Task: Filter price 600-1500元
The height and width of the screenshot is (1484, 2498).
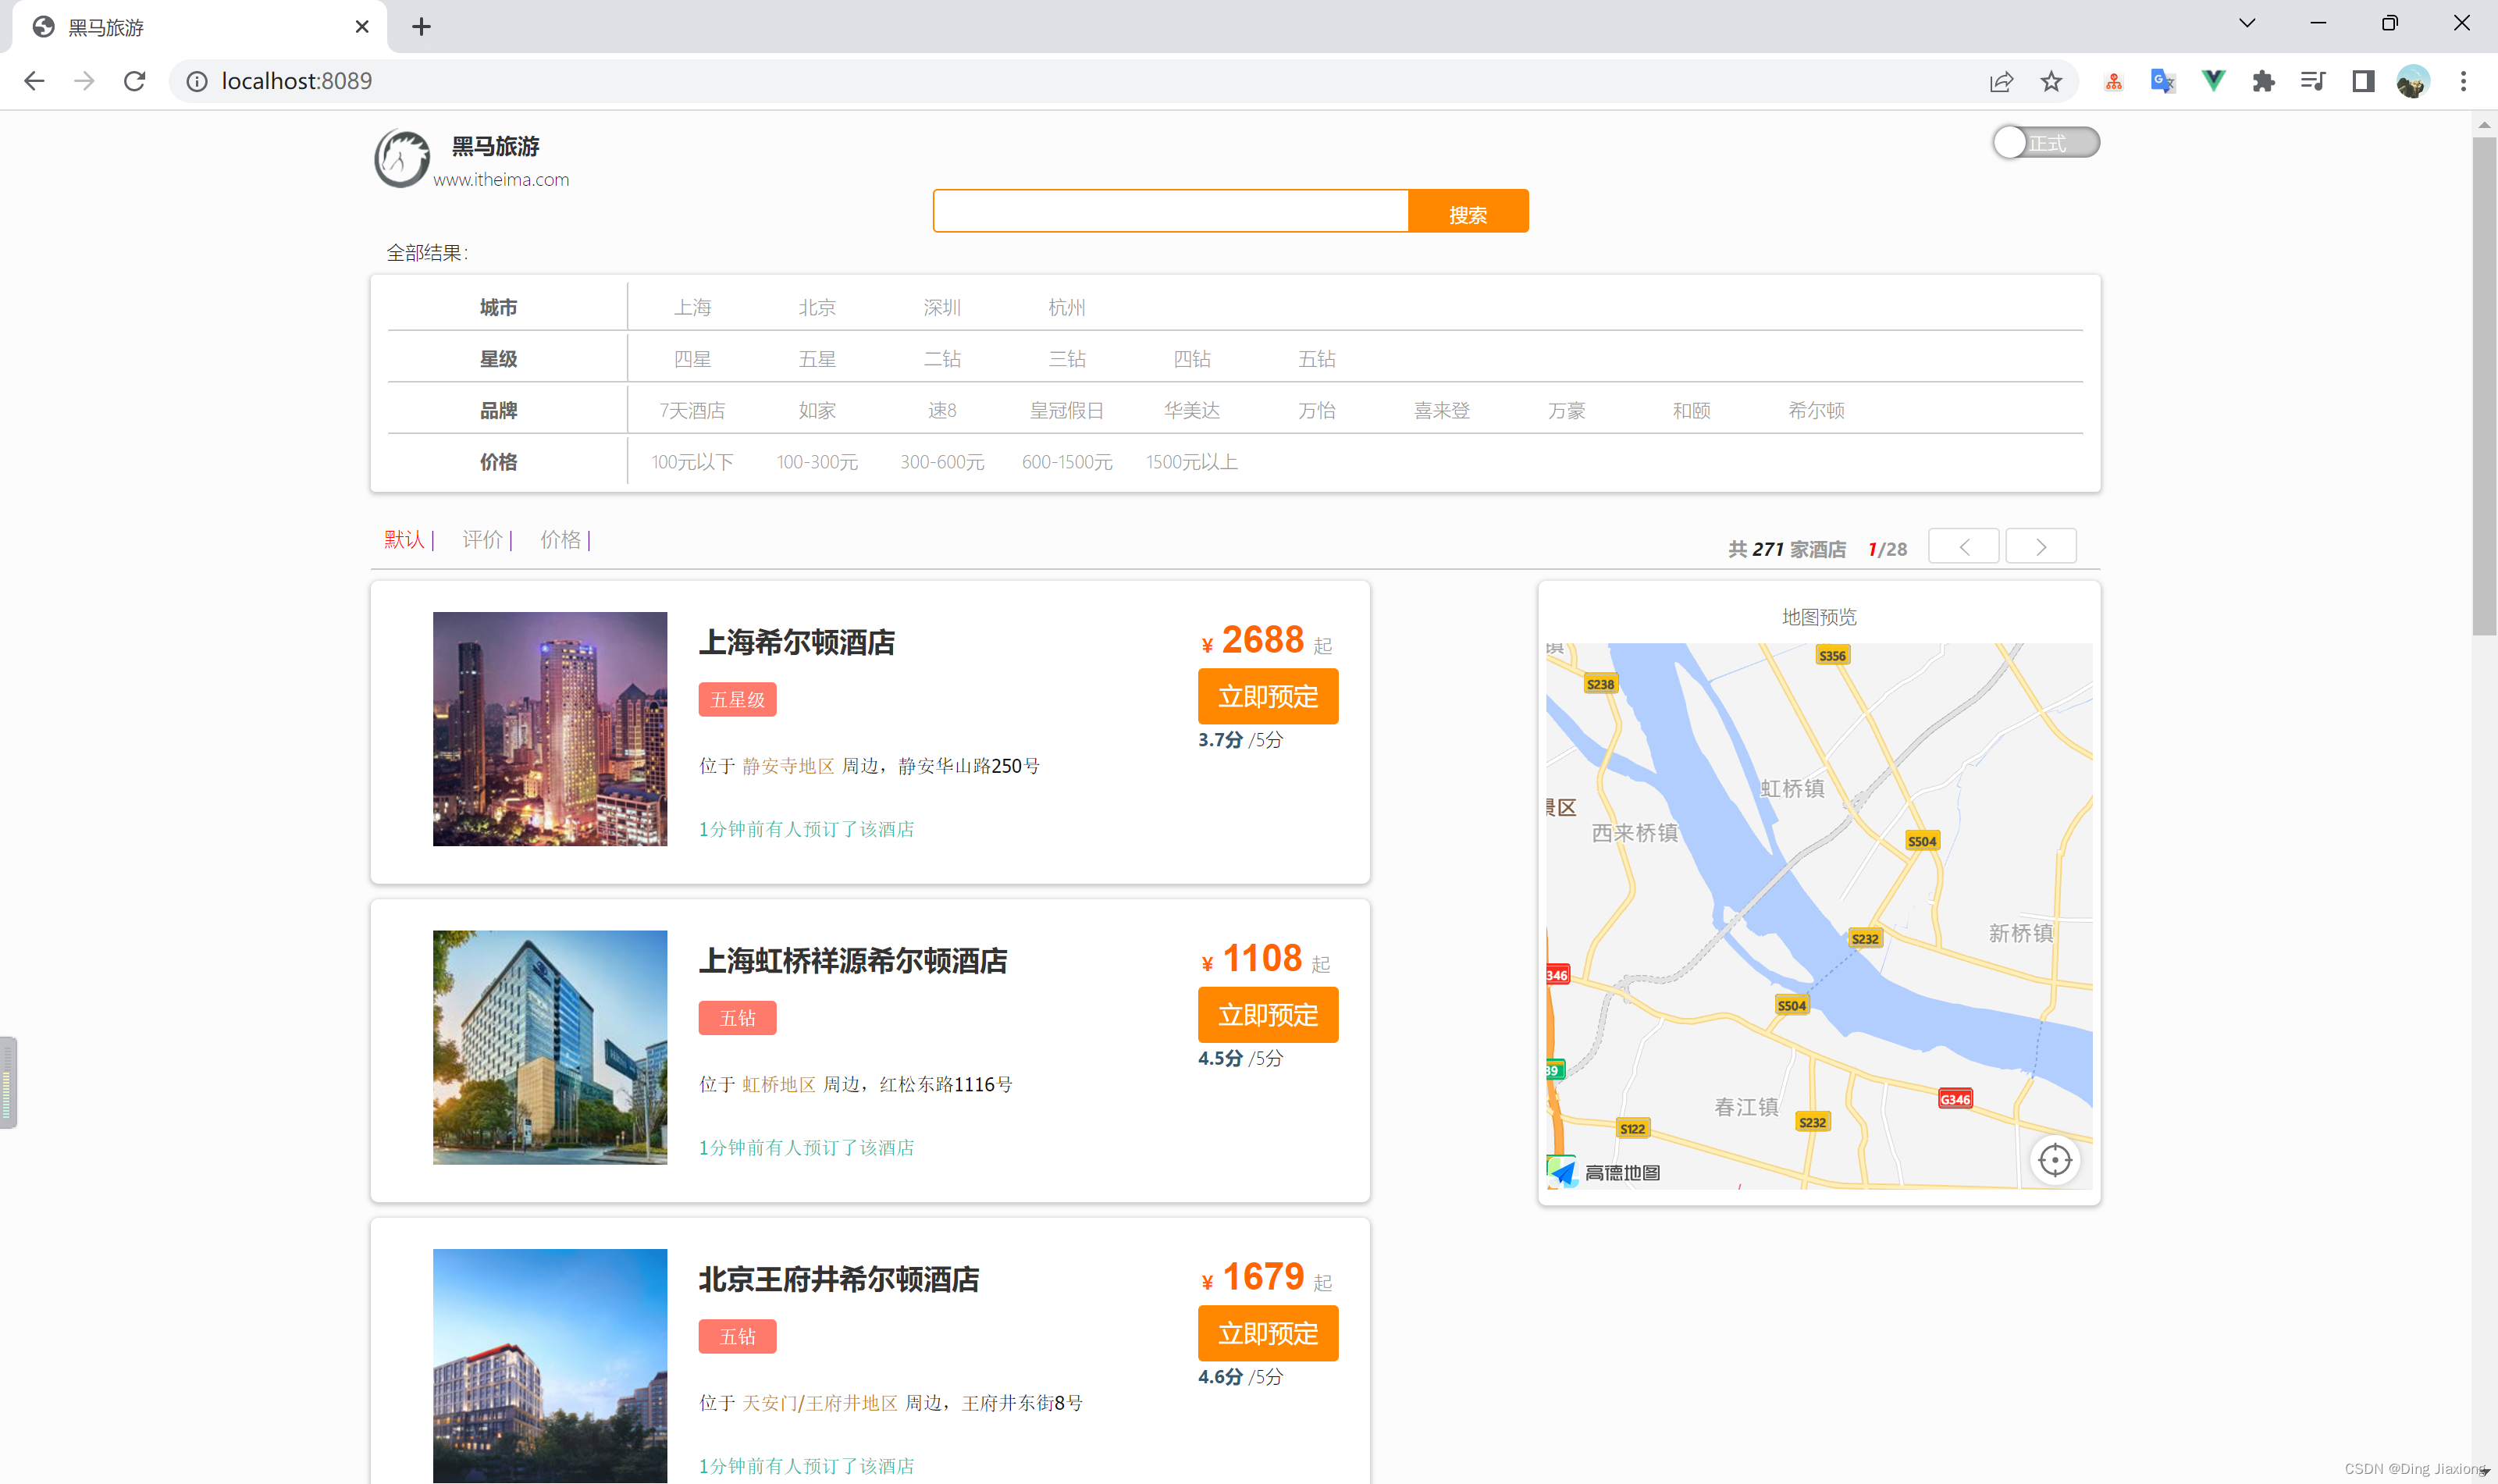Action: pos(1067,462)
